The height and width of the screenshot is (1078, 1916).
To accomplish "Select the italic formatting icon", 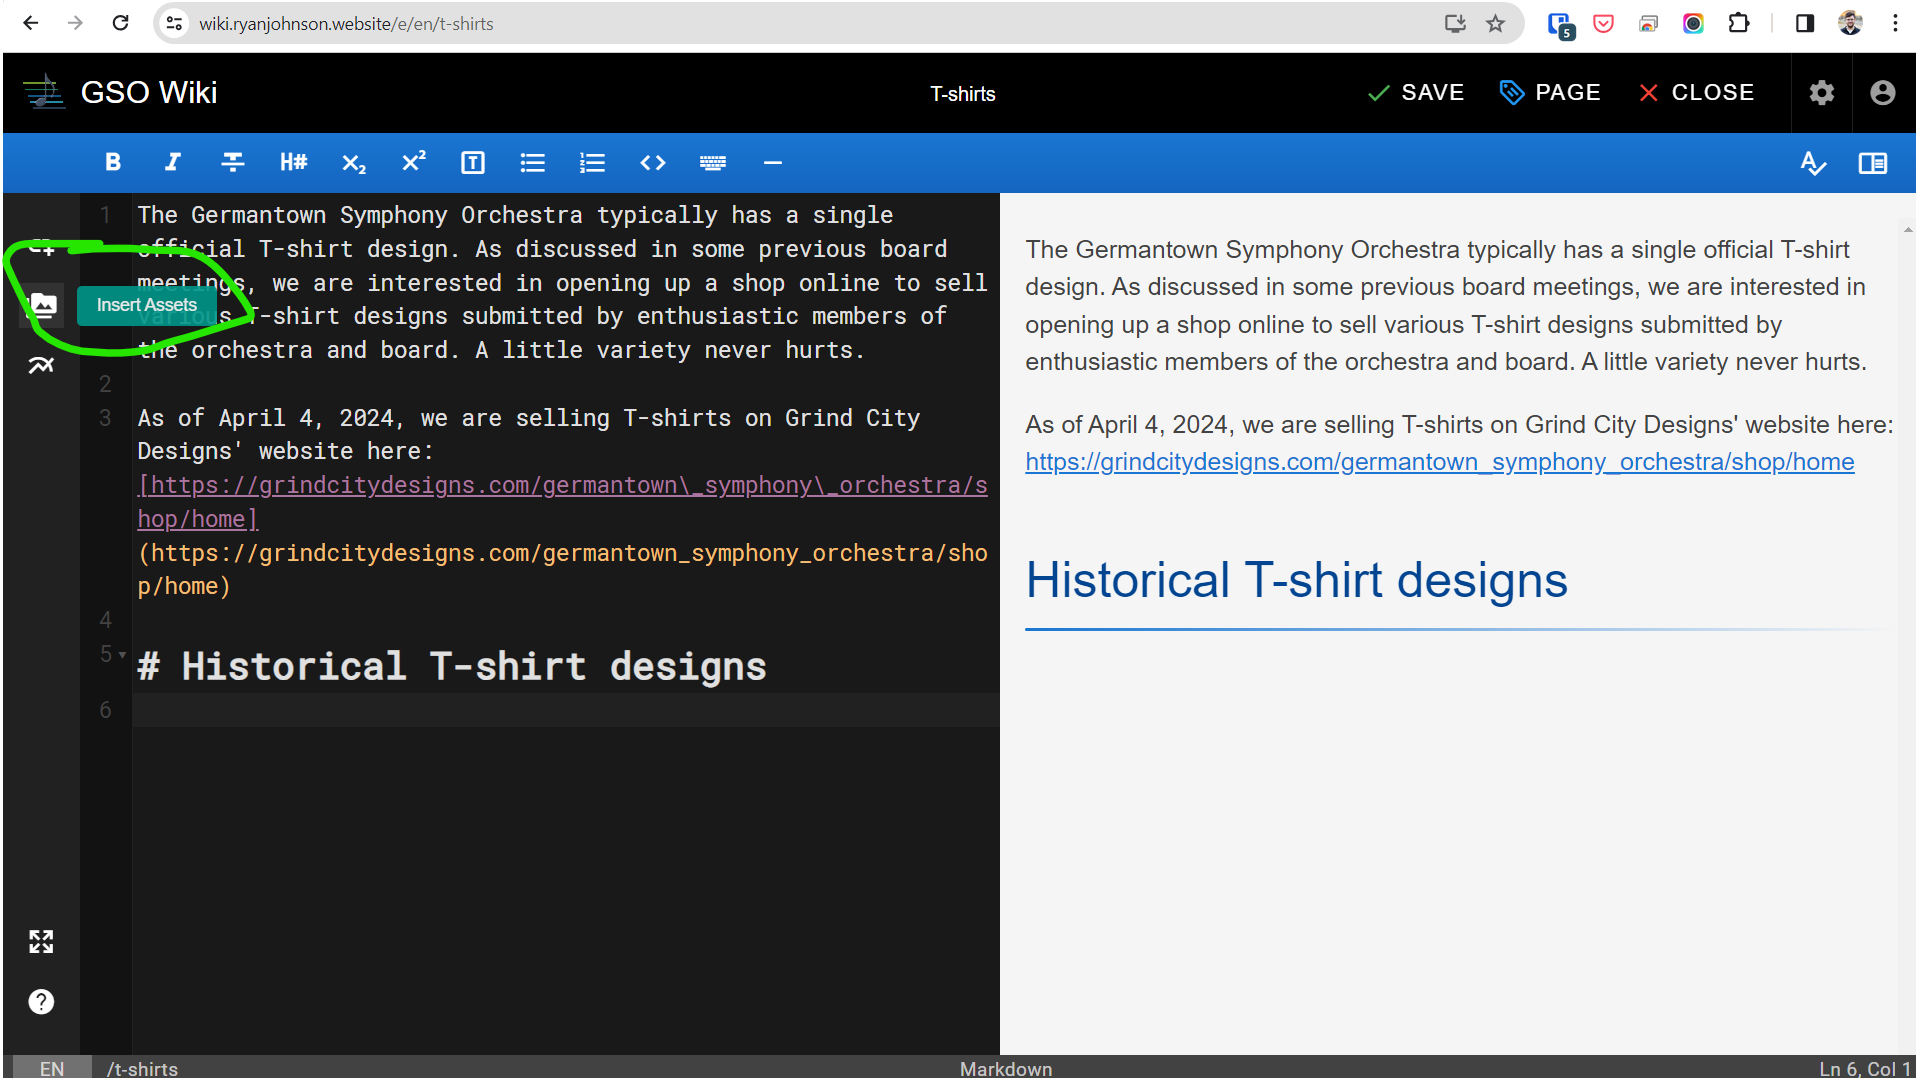I will click(173, 162).
